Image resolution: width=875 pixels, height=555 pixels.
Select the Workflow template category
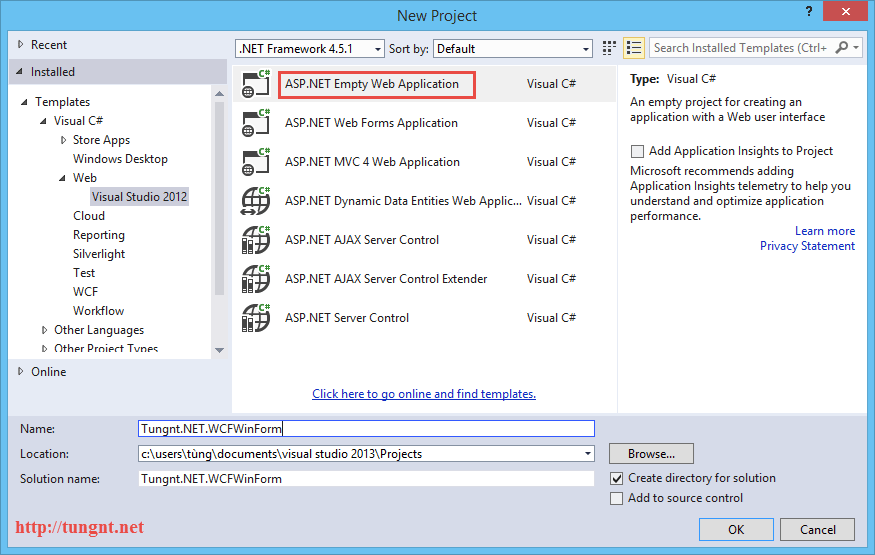click(x=98, y=311)
